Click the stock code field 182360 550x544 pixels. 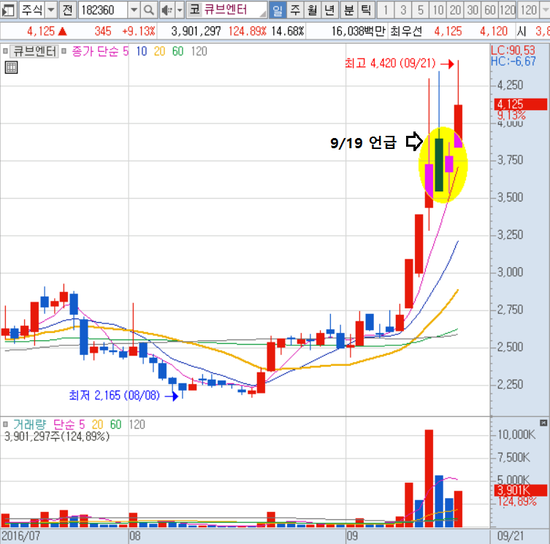click(103, 10)
